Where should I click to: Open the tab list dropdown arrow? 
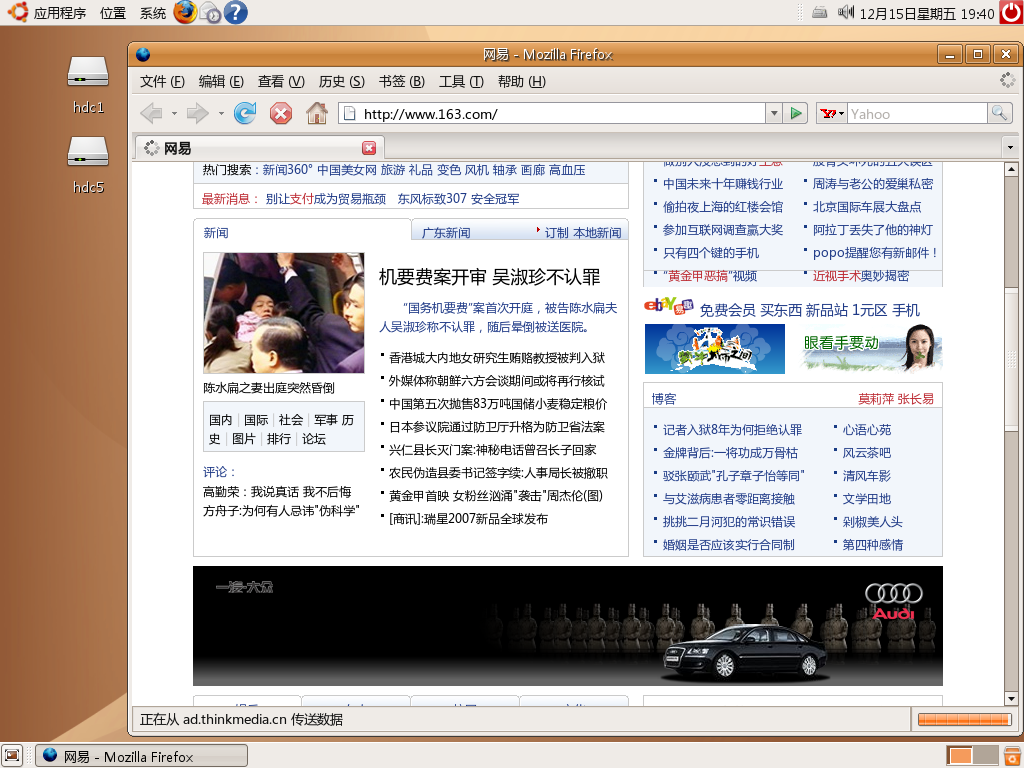click(x=1010, y=147)
